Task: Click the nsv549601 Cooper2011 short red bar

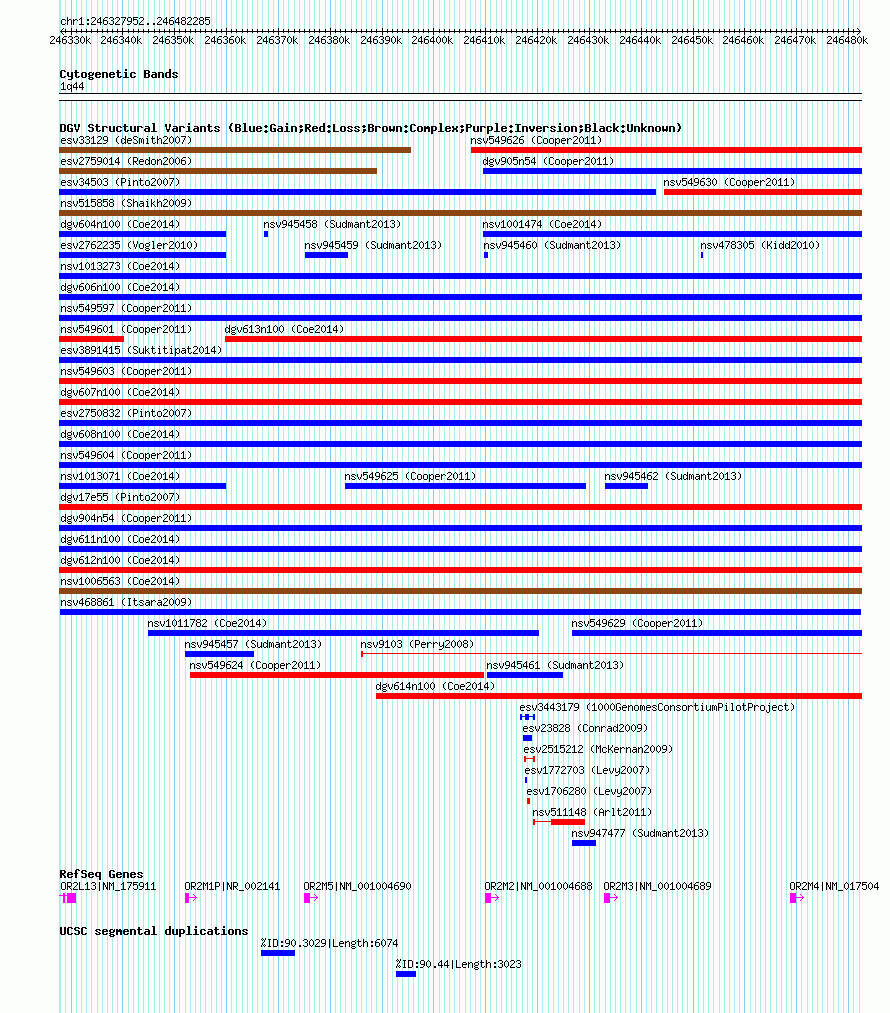Action: click(x=91, y=339)
